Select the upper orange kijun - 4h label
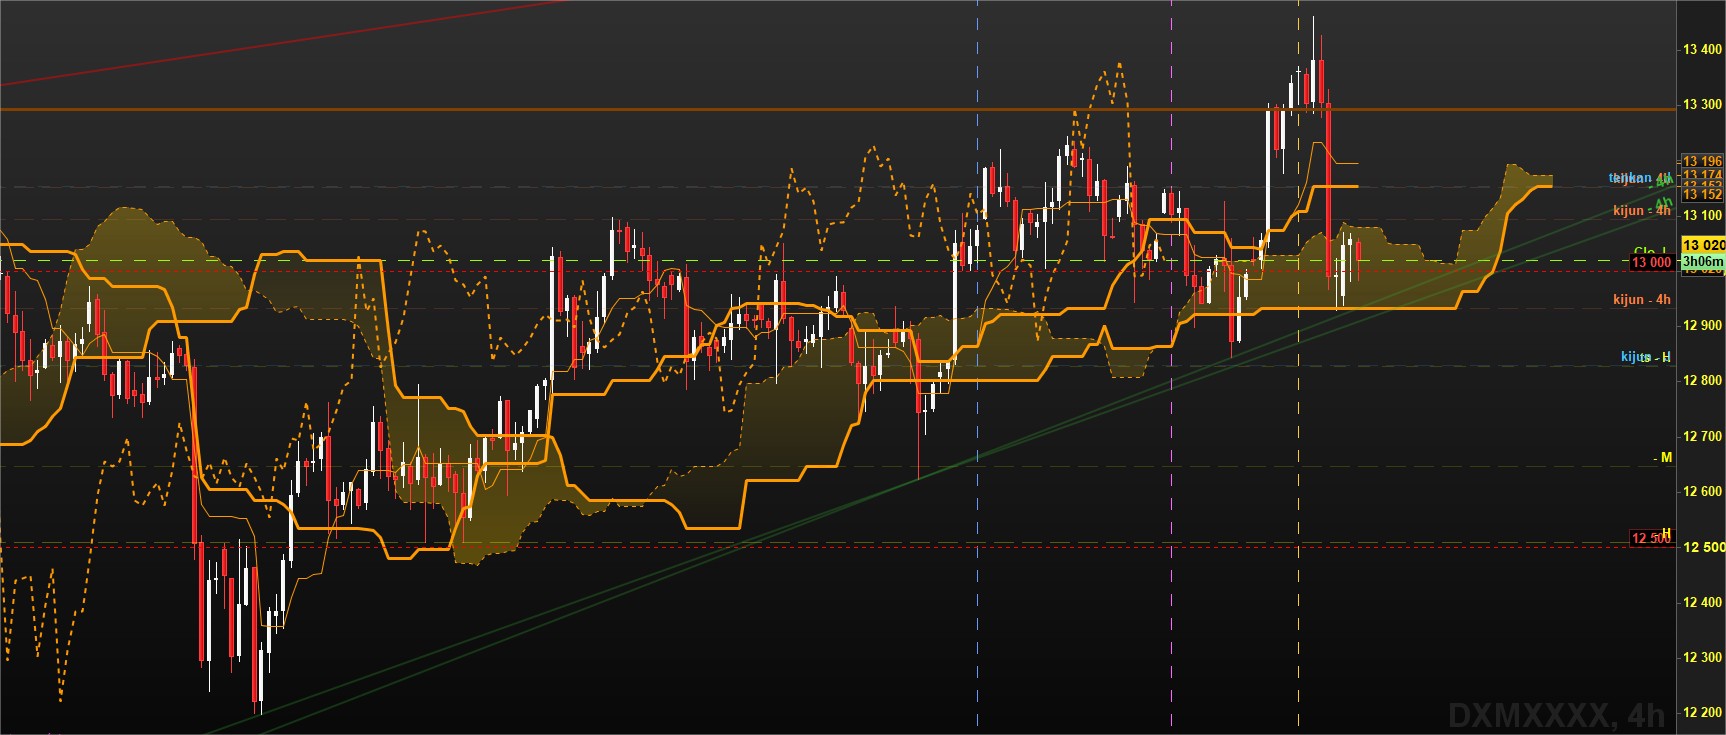The image size is (1726, 735). [x=1641, y=211]
